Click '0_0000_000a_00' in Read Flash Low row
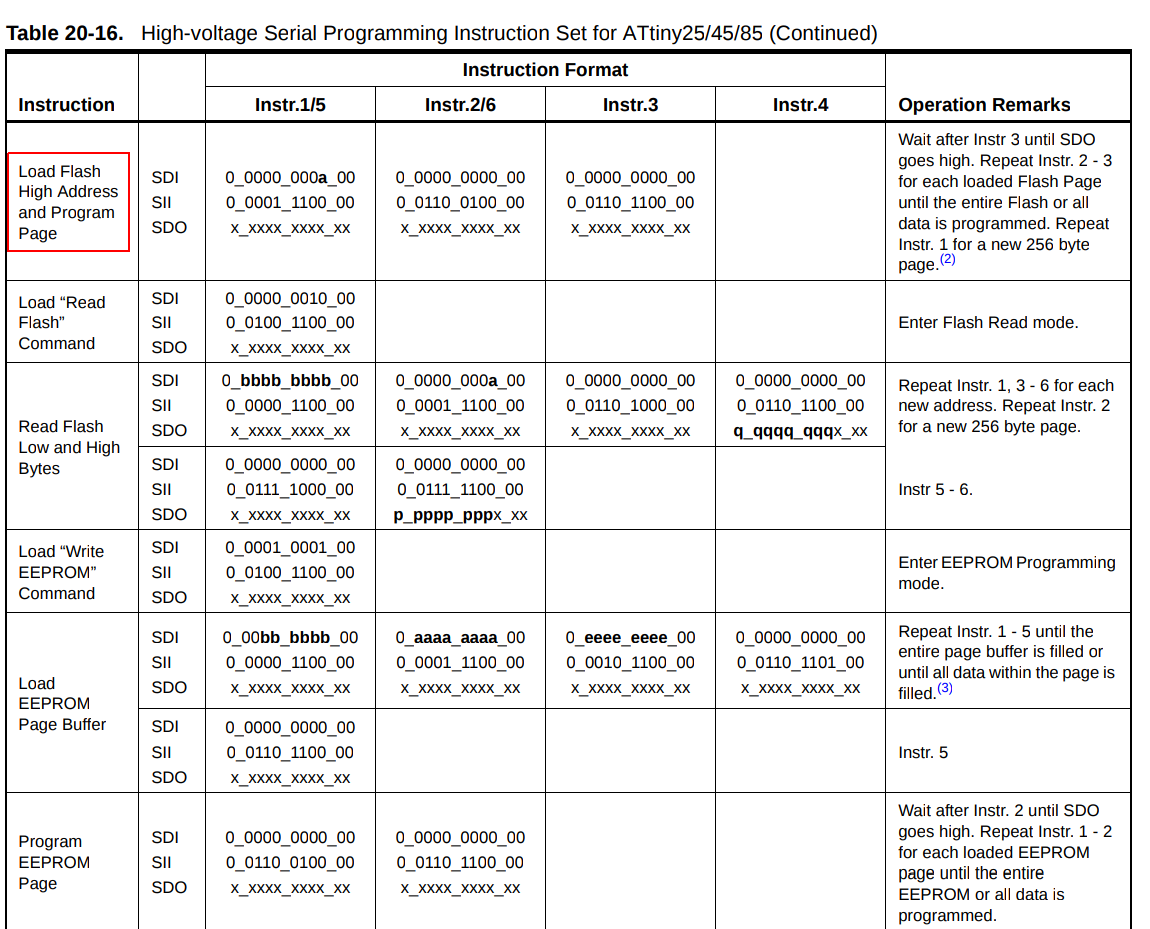The width and height of the screenshot is (1150, 929). (461, 381)
